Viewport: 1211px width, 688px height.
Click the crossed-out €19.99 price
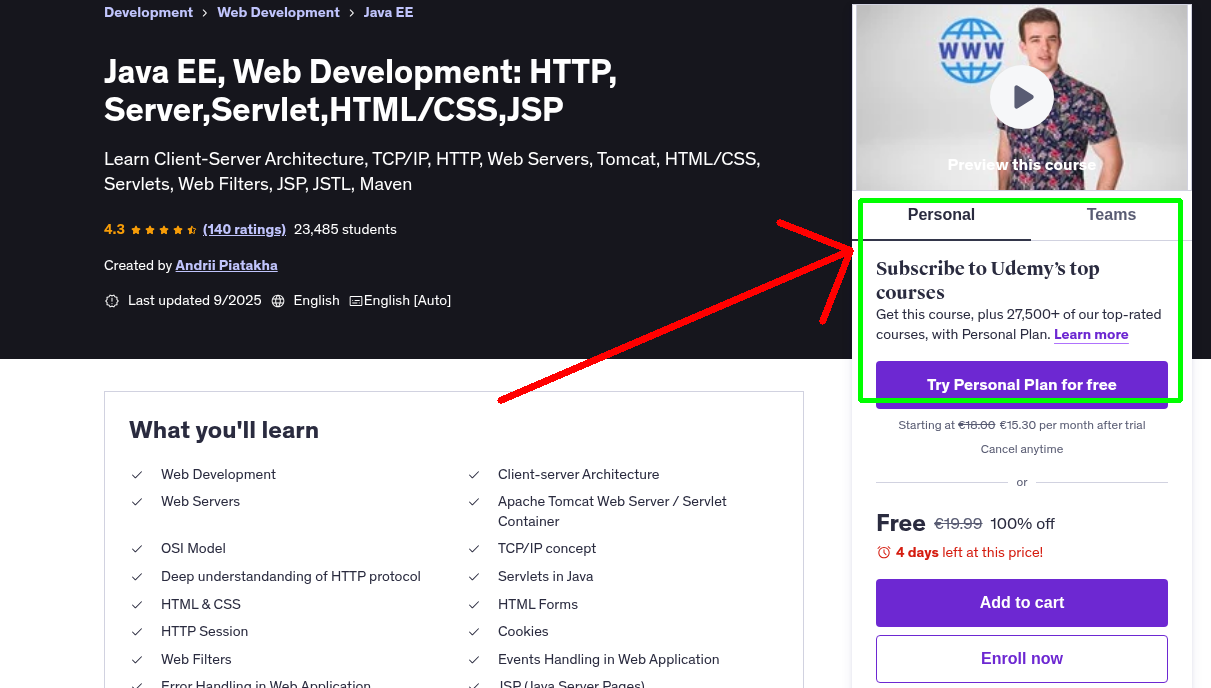pyautogui.click(x=958, y=524)
